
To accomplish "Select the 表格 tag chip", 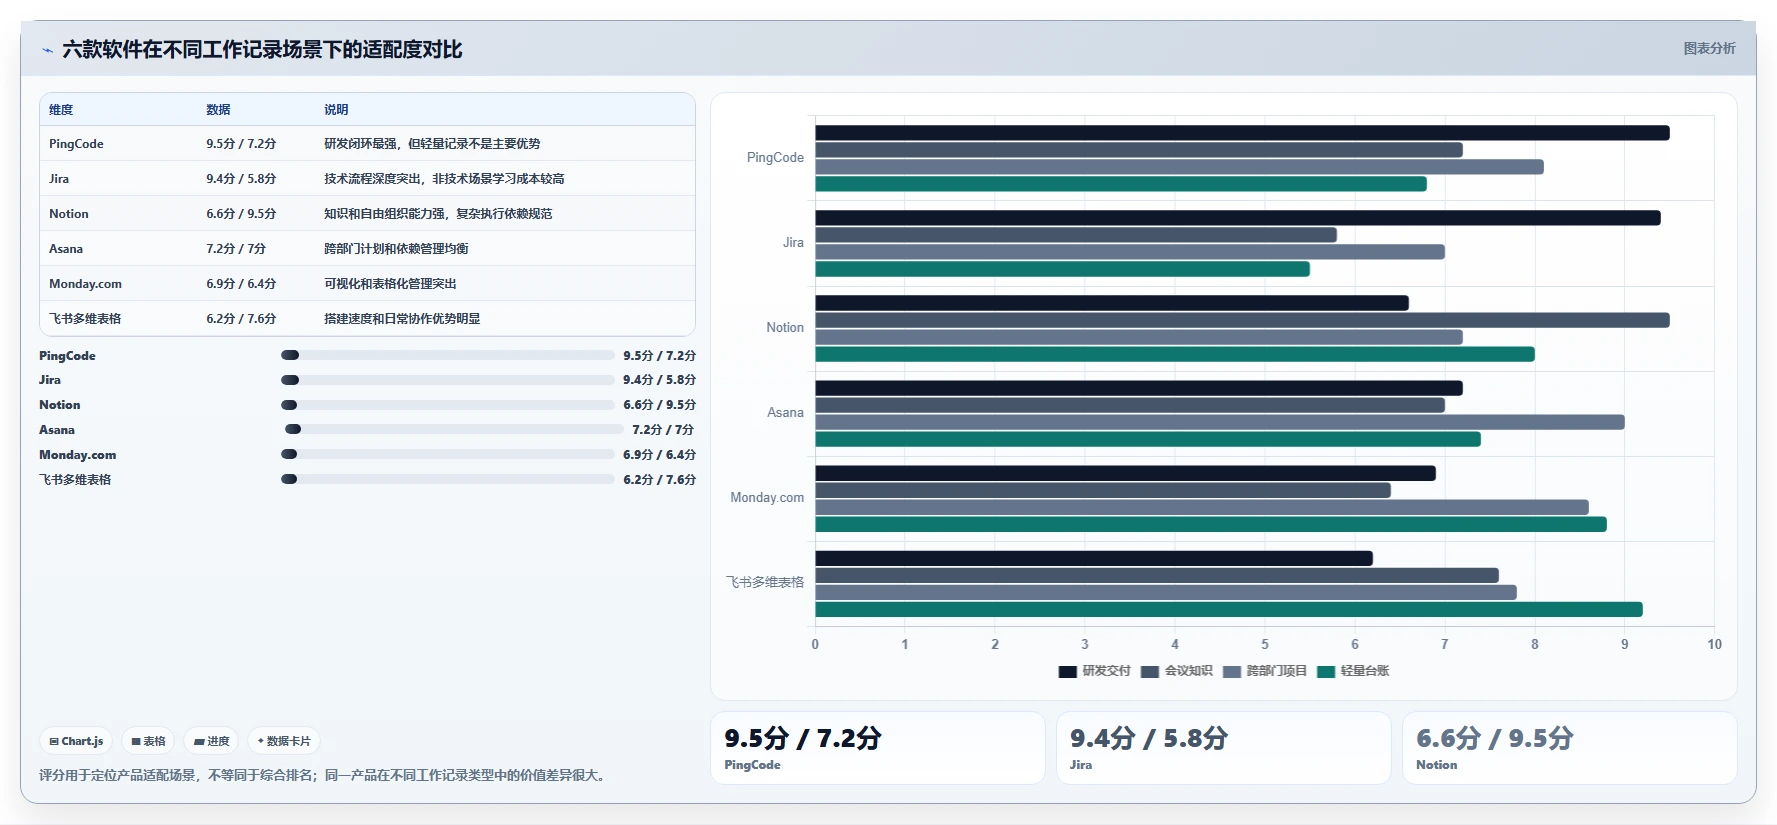I will (x=148, y=741).
